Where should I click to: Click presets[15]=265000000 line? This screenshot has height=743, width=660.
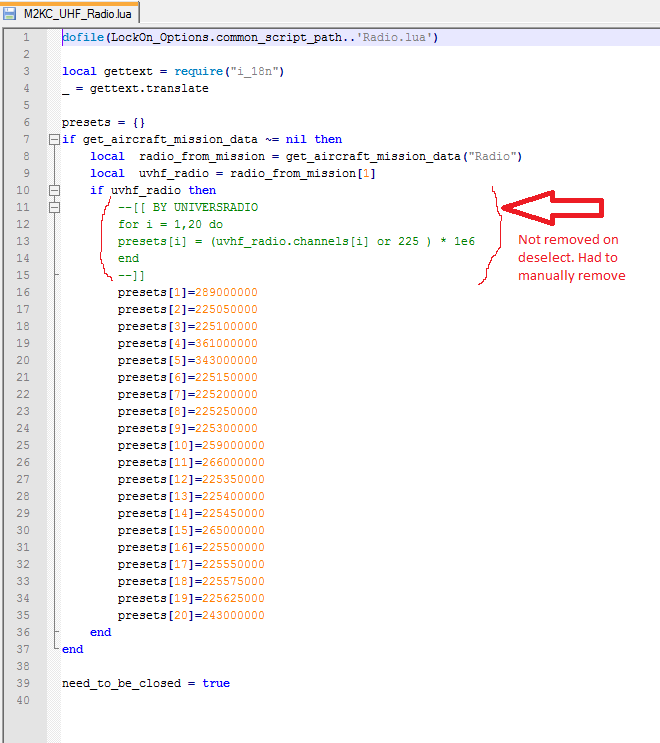pos(191,531)
